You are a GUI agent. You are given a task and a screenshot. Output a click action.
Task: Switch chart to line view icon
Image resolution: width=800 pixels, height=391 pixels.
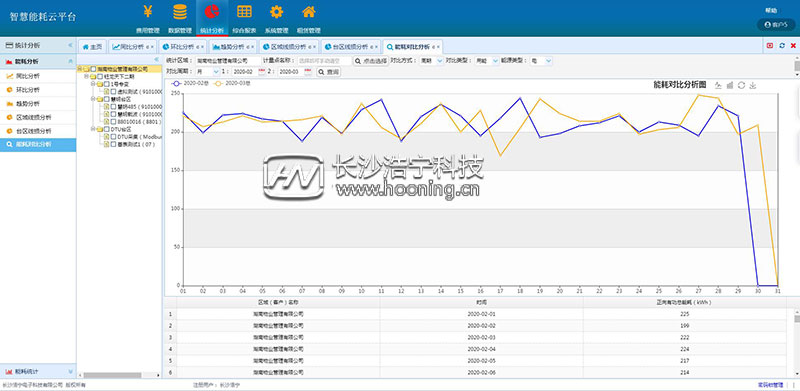(718, 85)
